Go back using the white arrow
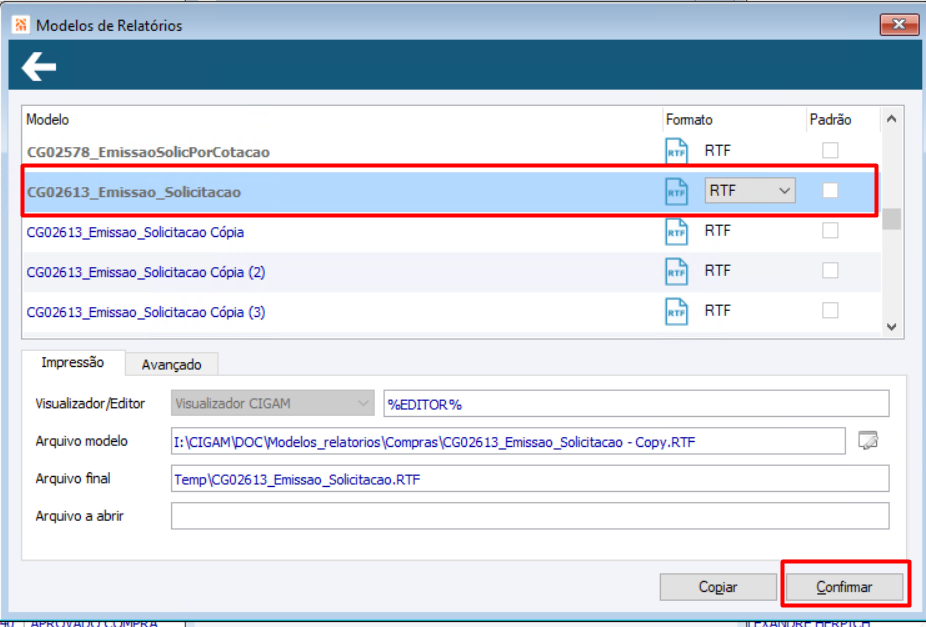 click(39, 66)
